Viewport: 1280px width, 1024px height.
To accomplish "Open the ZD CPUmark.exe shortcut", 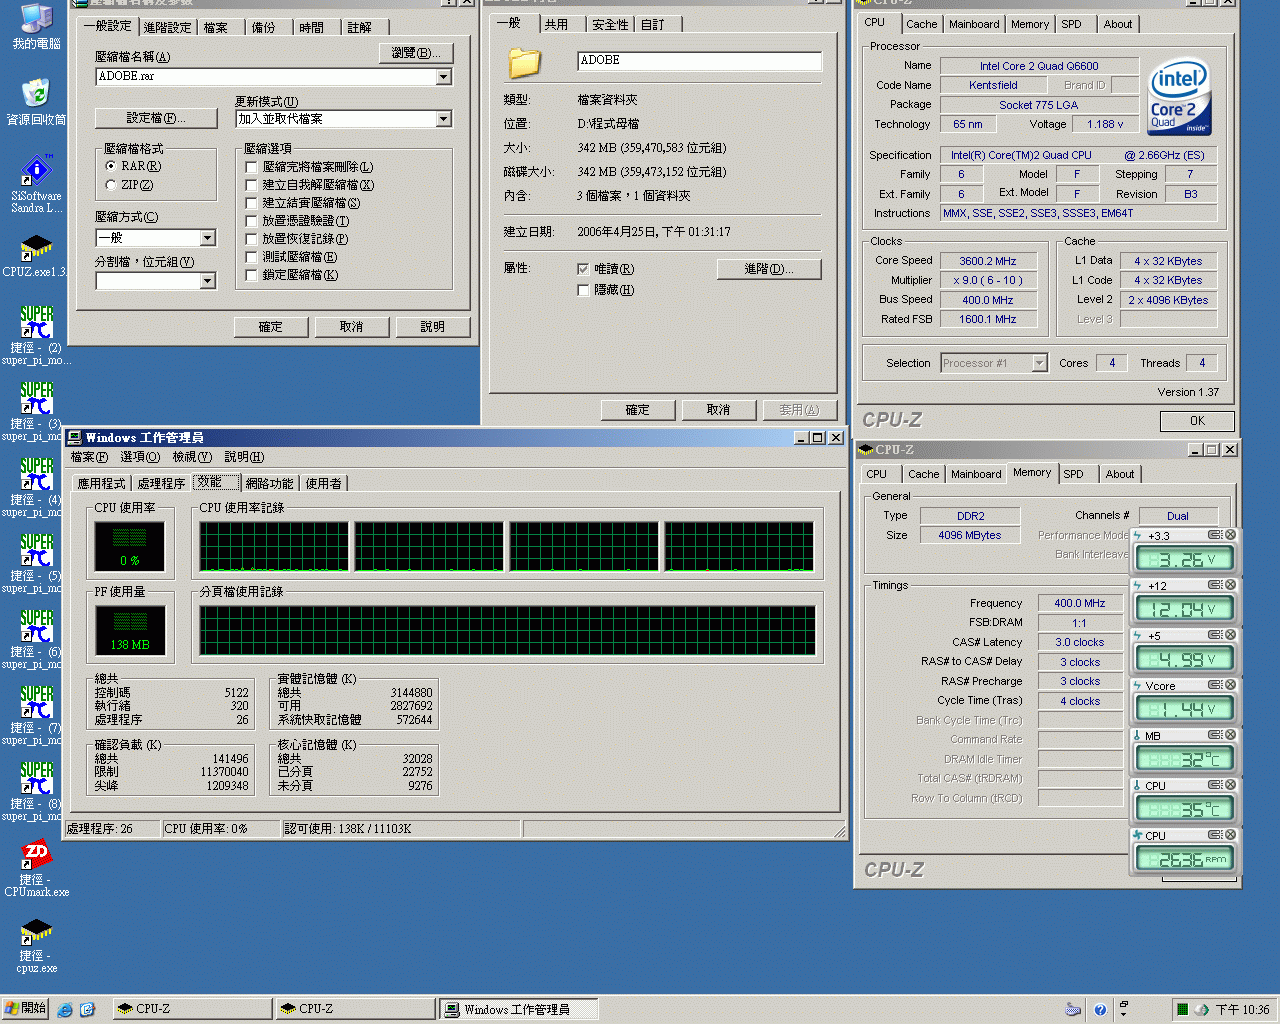I will coord(36,868).
